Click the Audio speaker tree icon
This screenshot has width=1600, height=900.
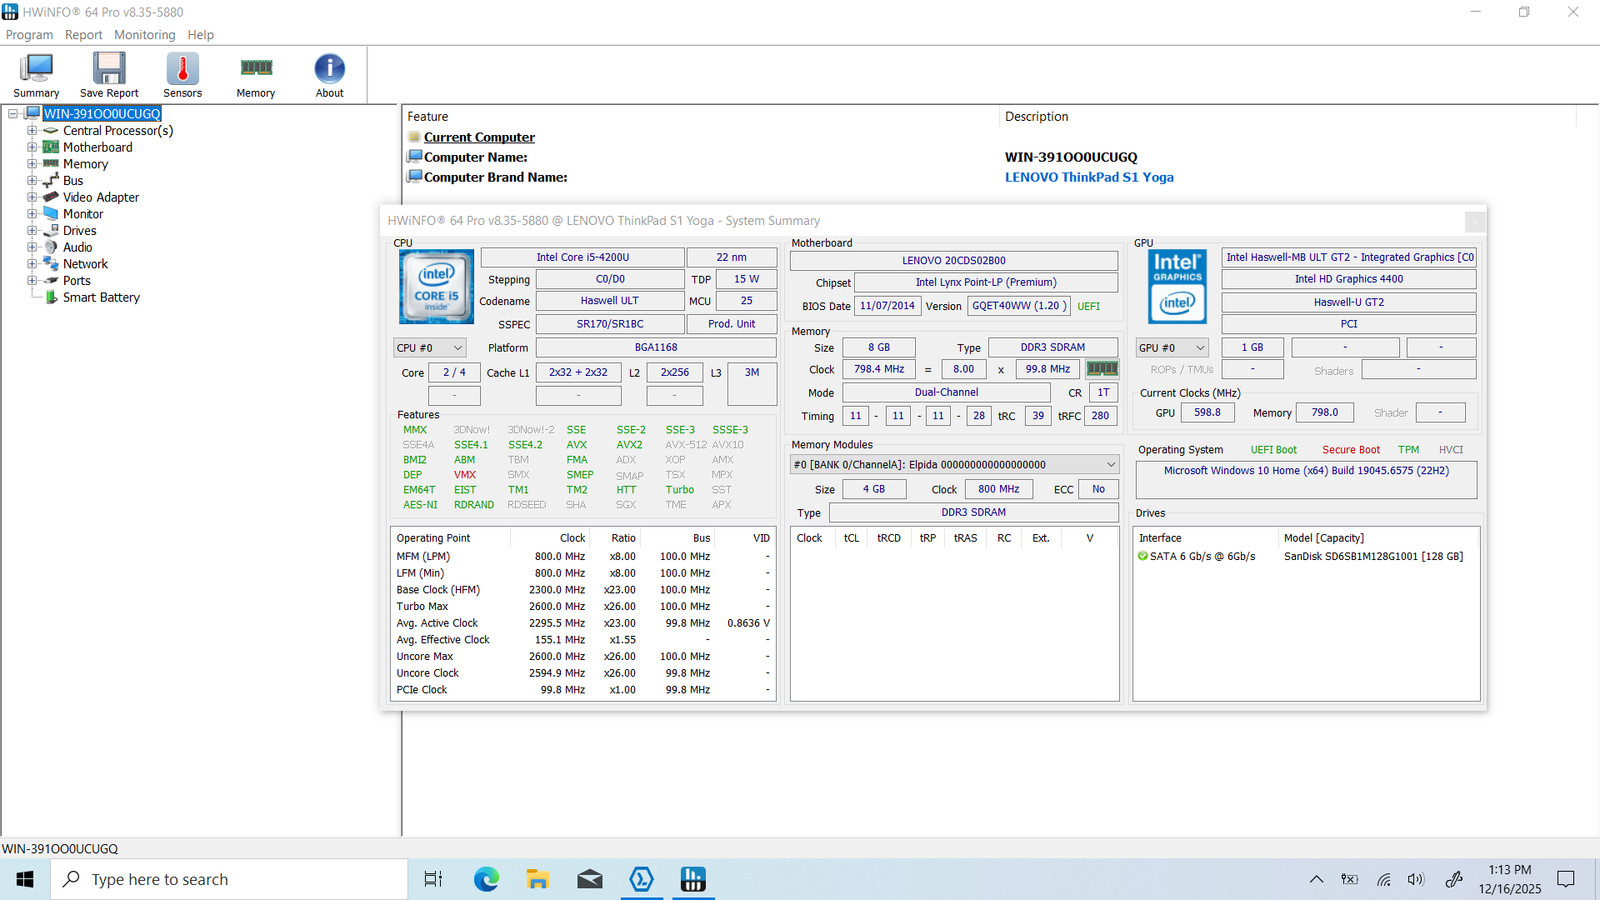pyautogui.click(x=51, y=247)
